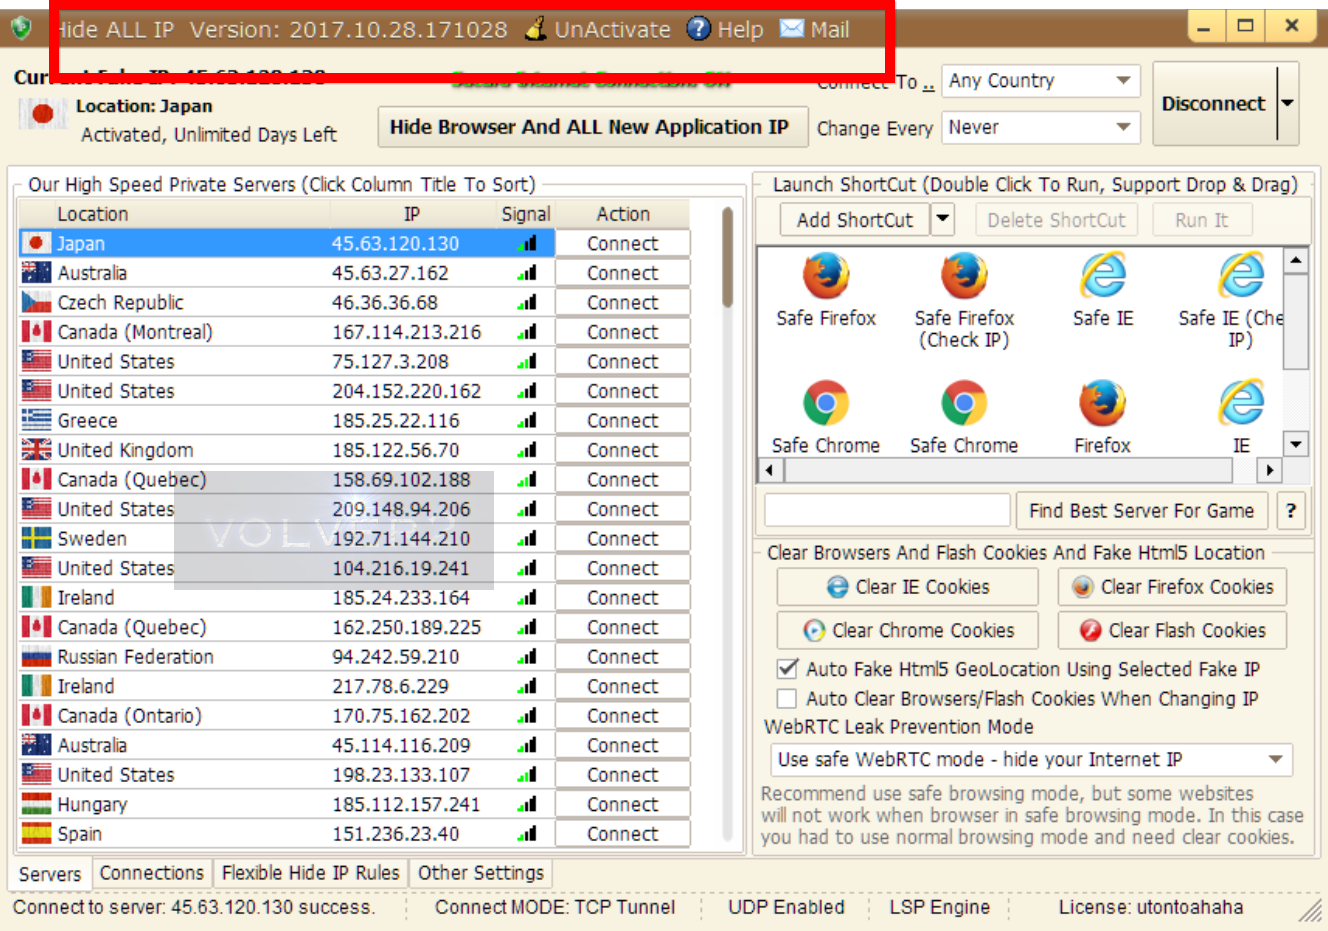
Task: Toggle Auto Fake Html5 GeoLocation checkbox
Action: tap(788, 668)
